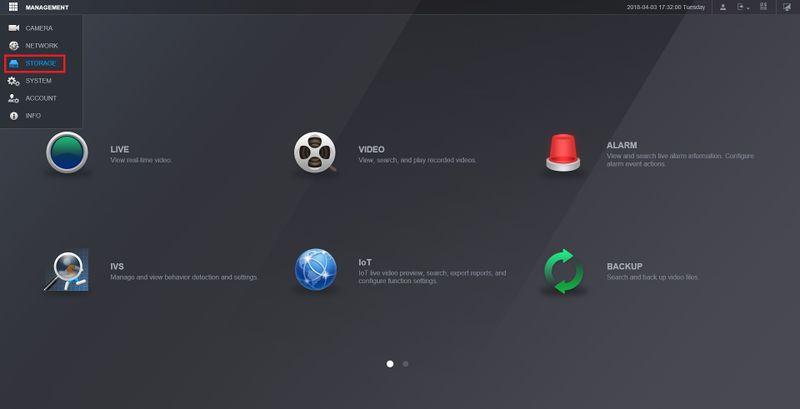
Task: Click the VIDEO title text
Action: coord(371,149)
